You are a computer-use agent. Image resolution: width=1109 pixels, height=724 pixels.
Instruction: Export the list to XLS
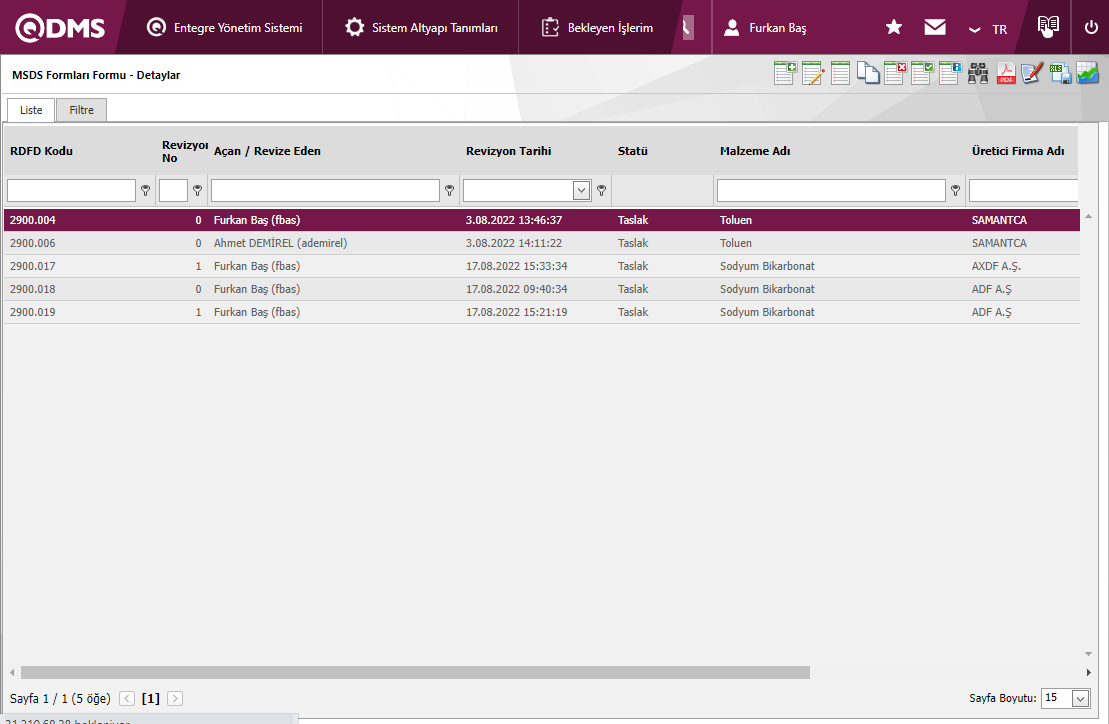click(1060, 73)
